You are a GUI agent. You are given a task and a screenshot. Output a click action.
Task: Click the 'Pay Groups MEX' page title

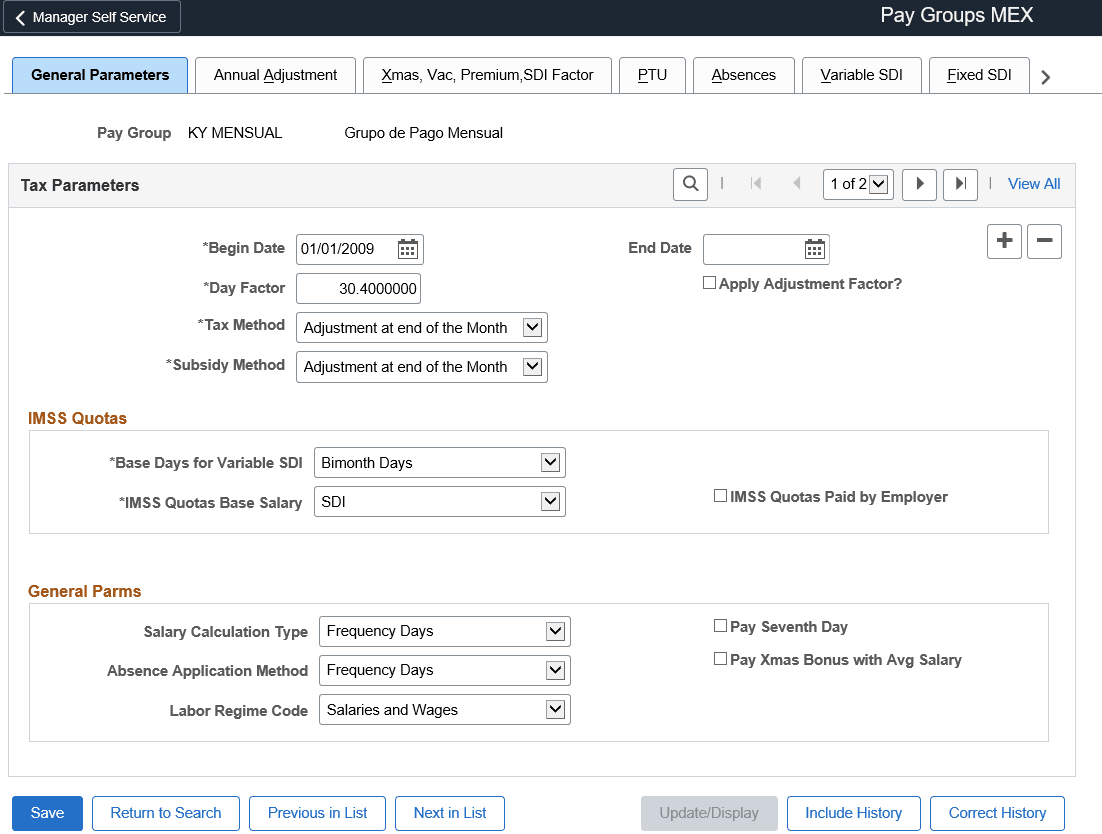957,15
